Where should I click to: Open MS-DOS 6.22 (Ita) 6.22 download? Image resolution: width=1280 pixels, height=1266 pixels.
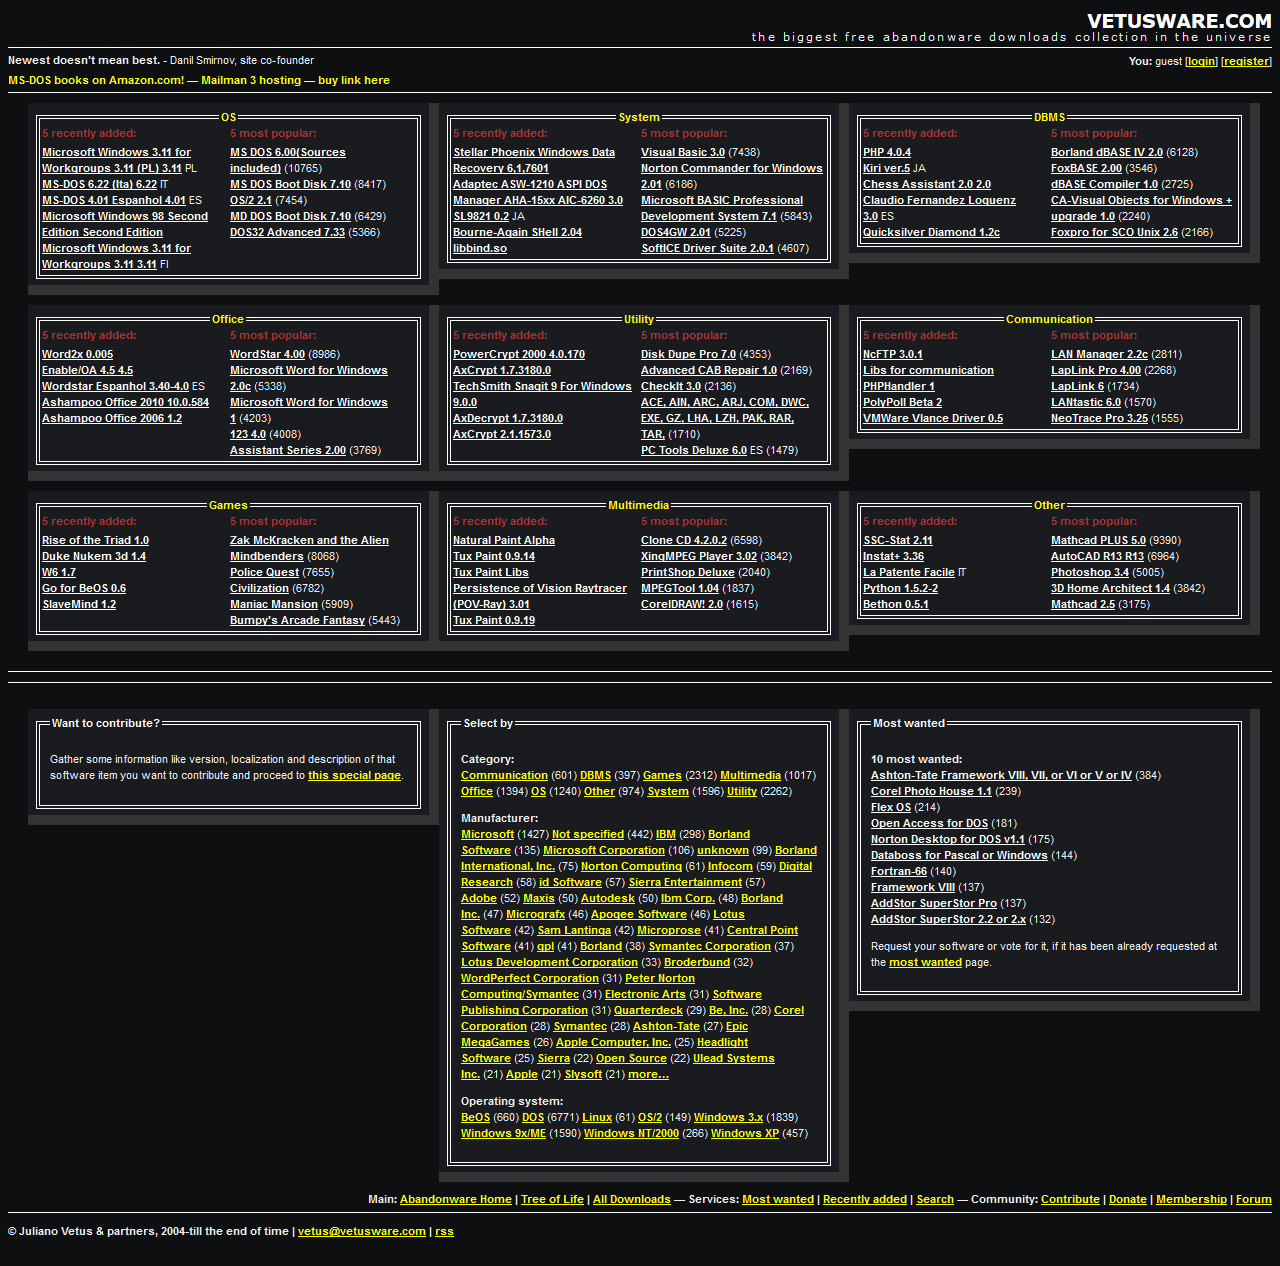point(99,184)
